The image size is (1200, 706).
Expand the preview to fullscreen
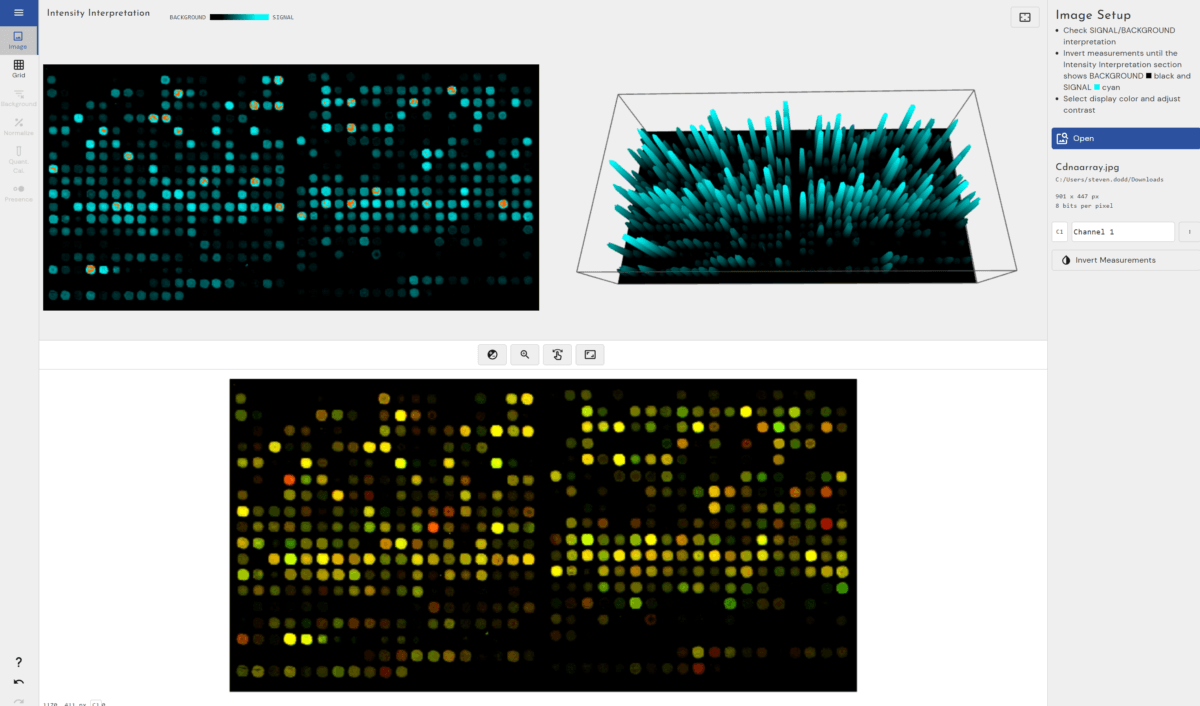click(1025, 17)
